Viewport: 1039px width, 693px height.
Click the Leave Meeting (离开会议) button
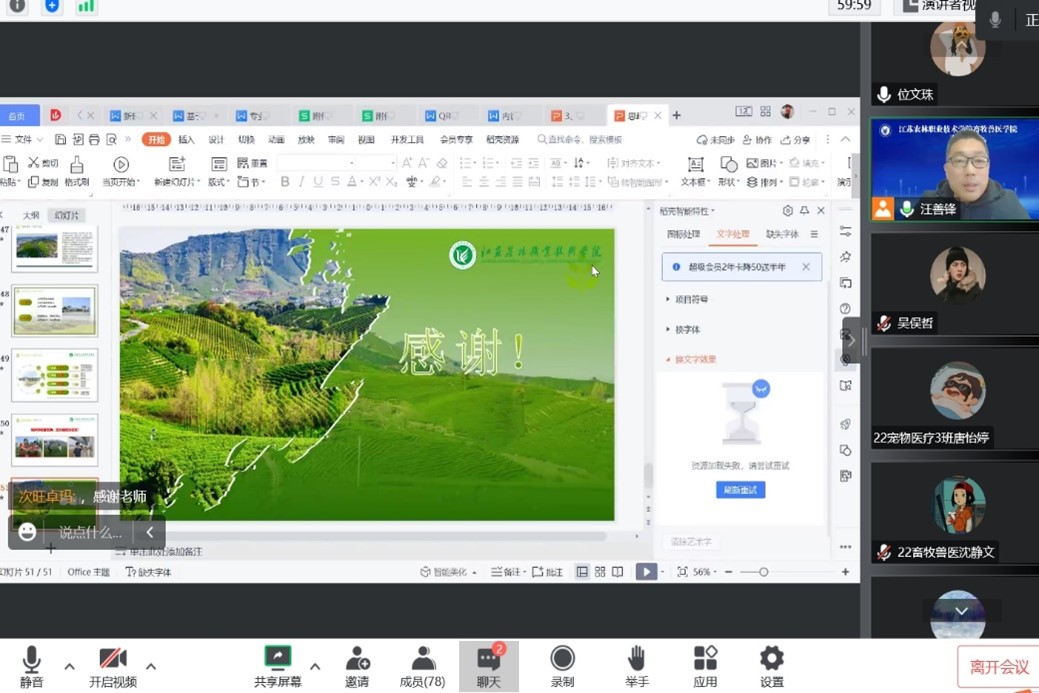[x=998, y=667]
